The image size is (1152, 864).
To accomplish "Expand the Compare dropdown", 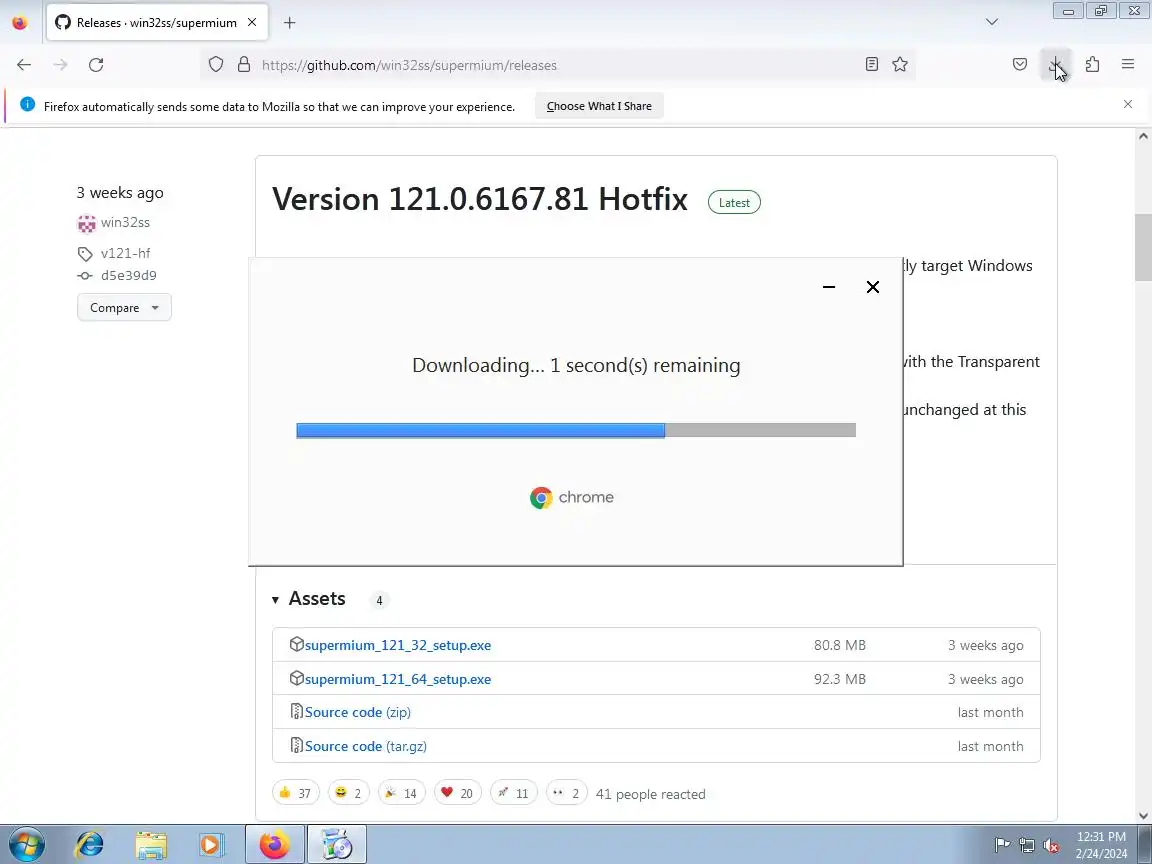I will coord(124,307).
